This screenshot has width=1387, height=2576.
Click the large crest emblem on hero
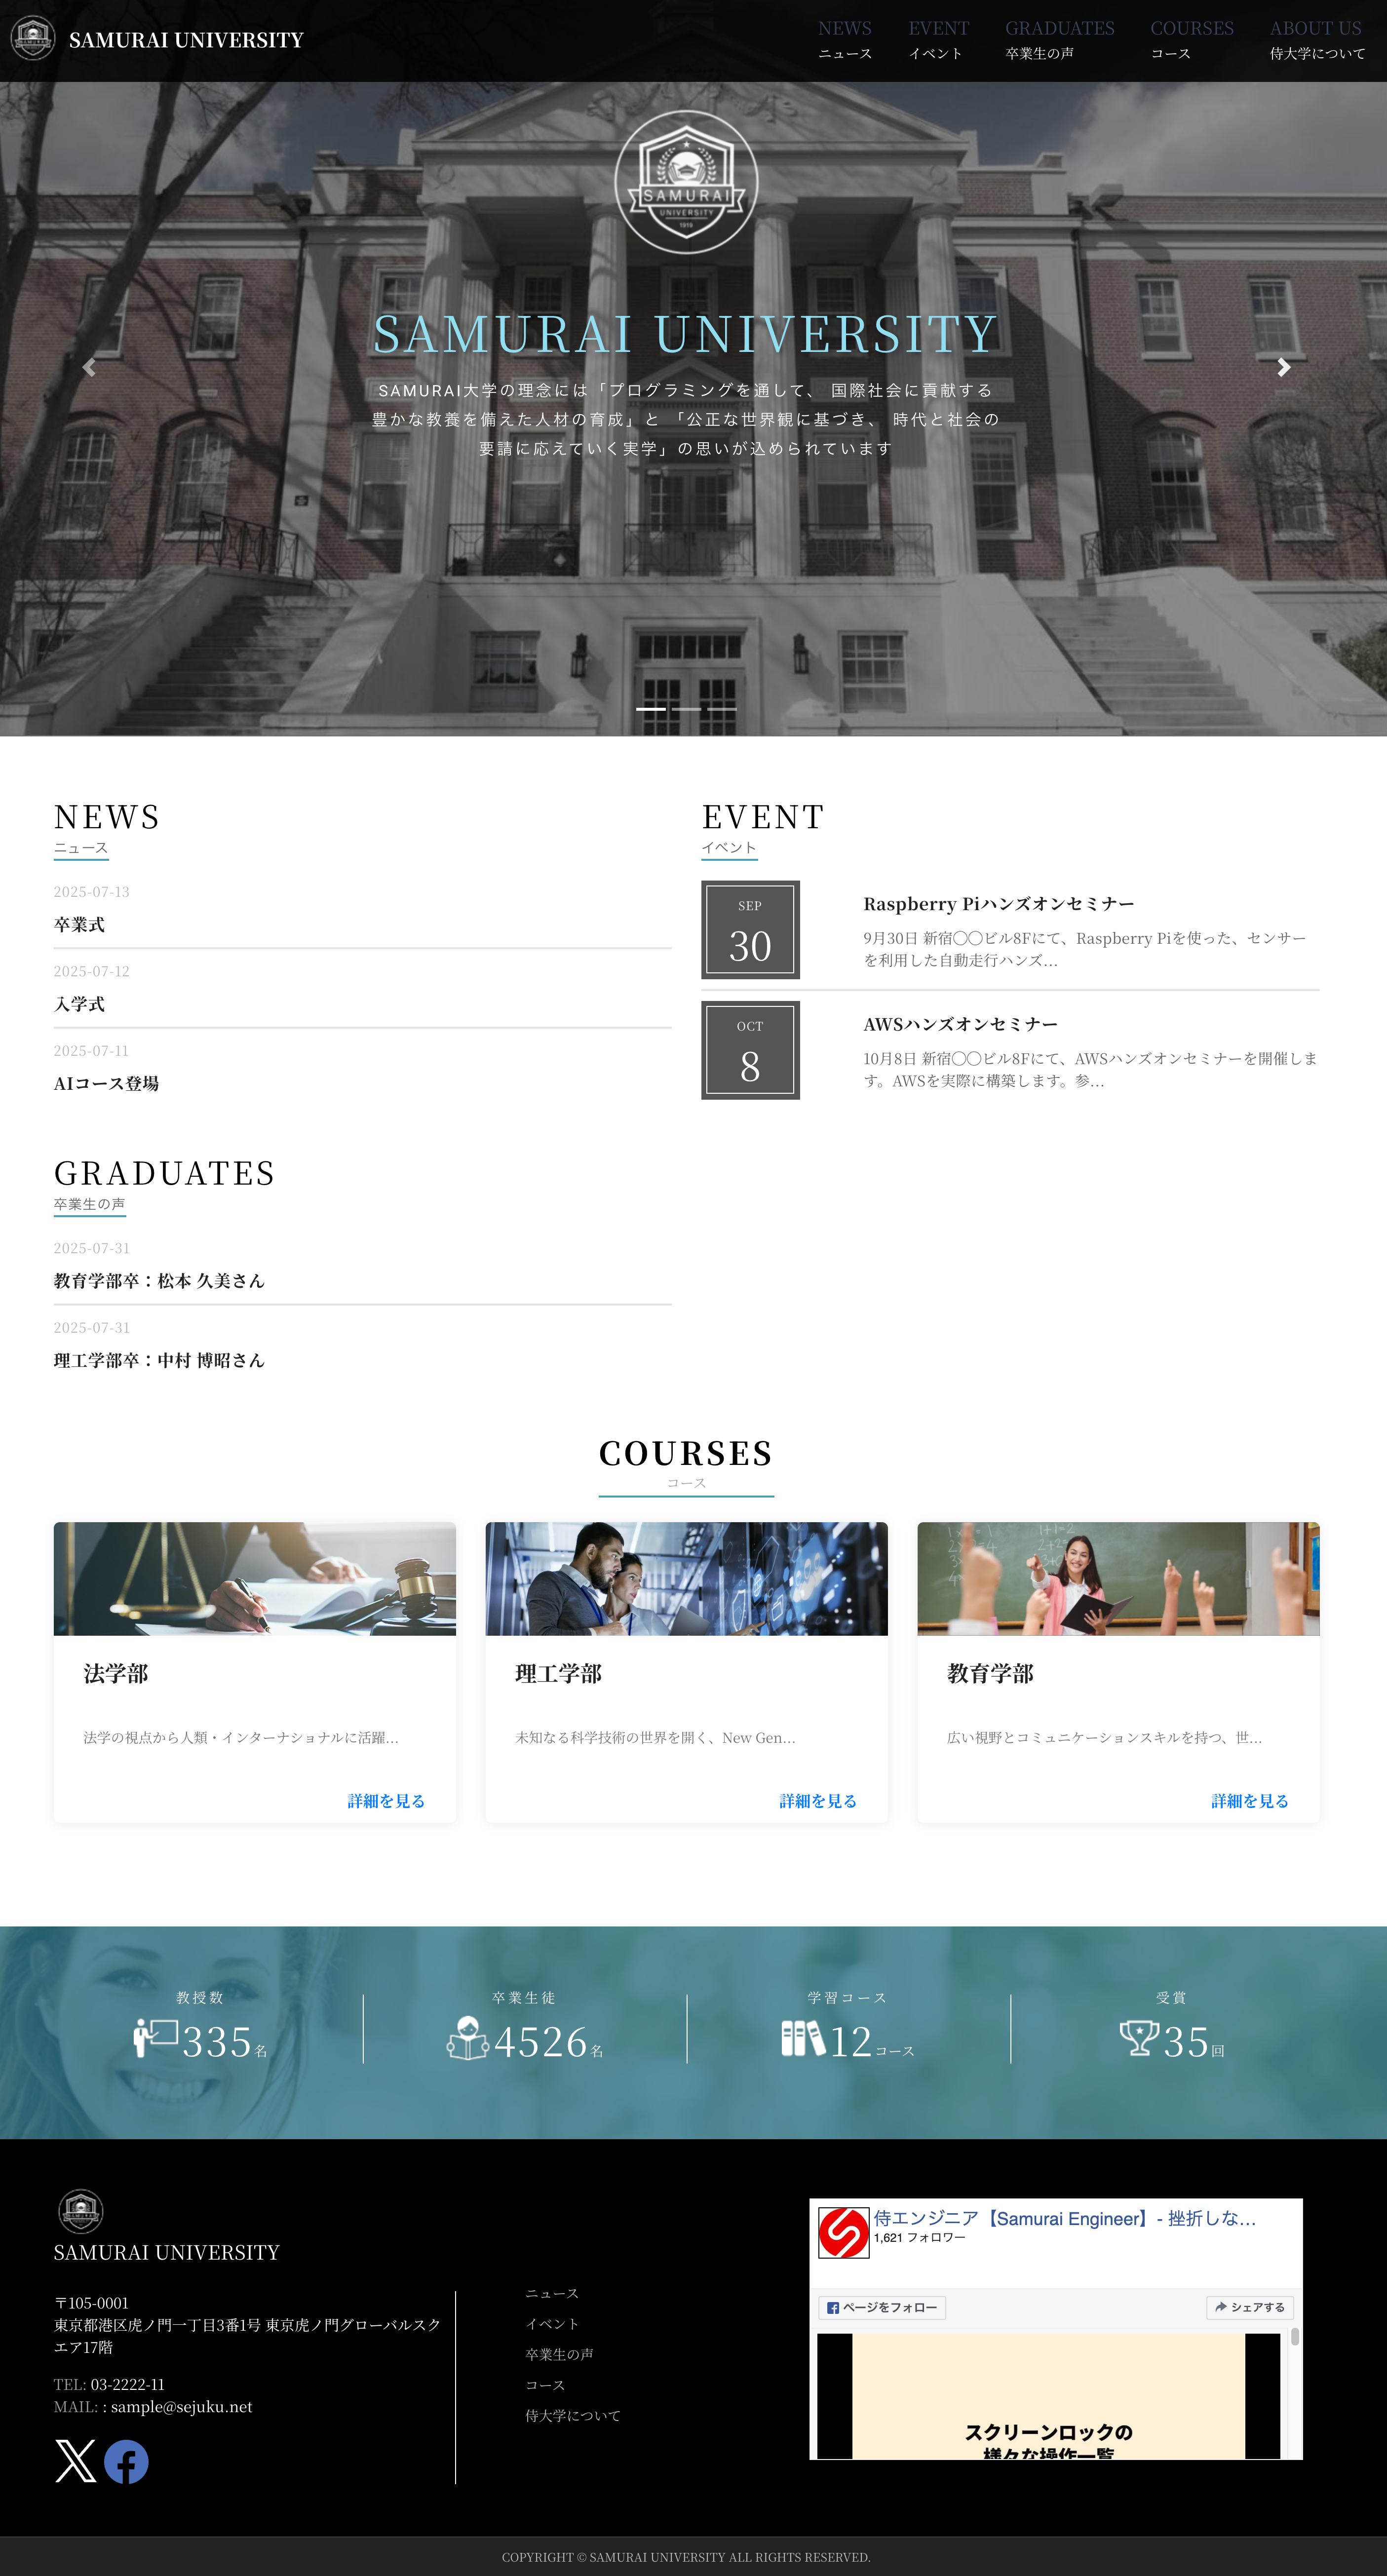click(686, 182)
